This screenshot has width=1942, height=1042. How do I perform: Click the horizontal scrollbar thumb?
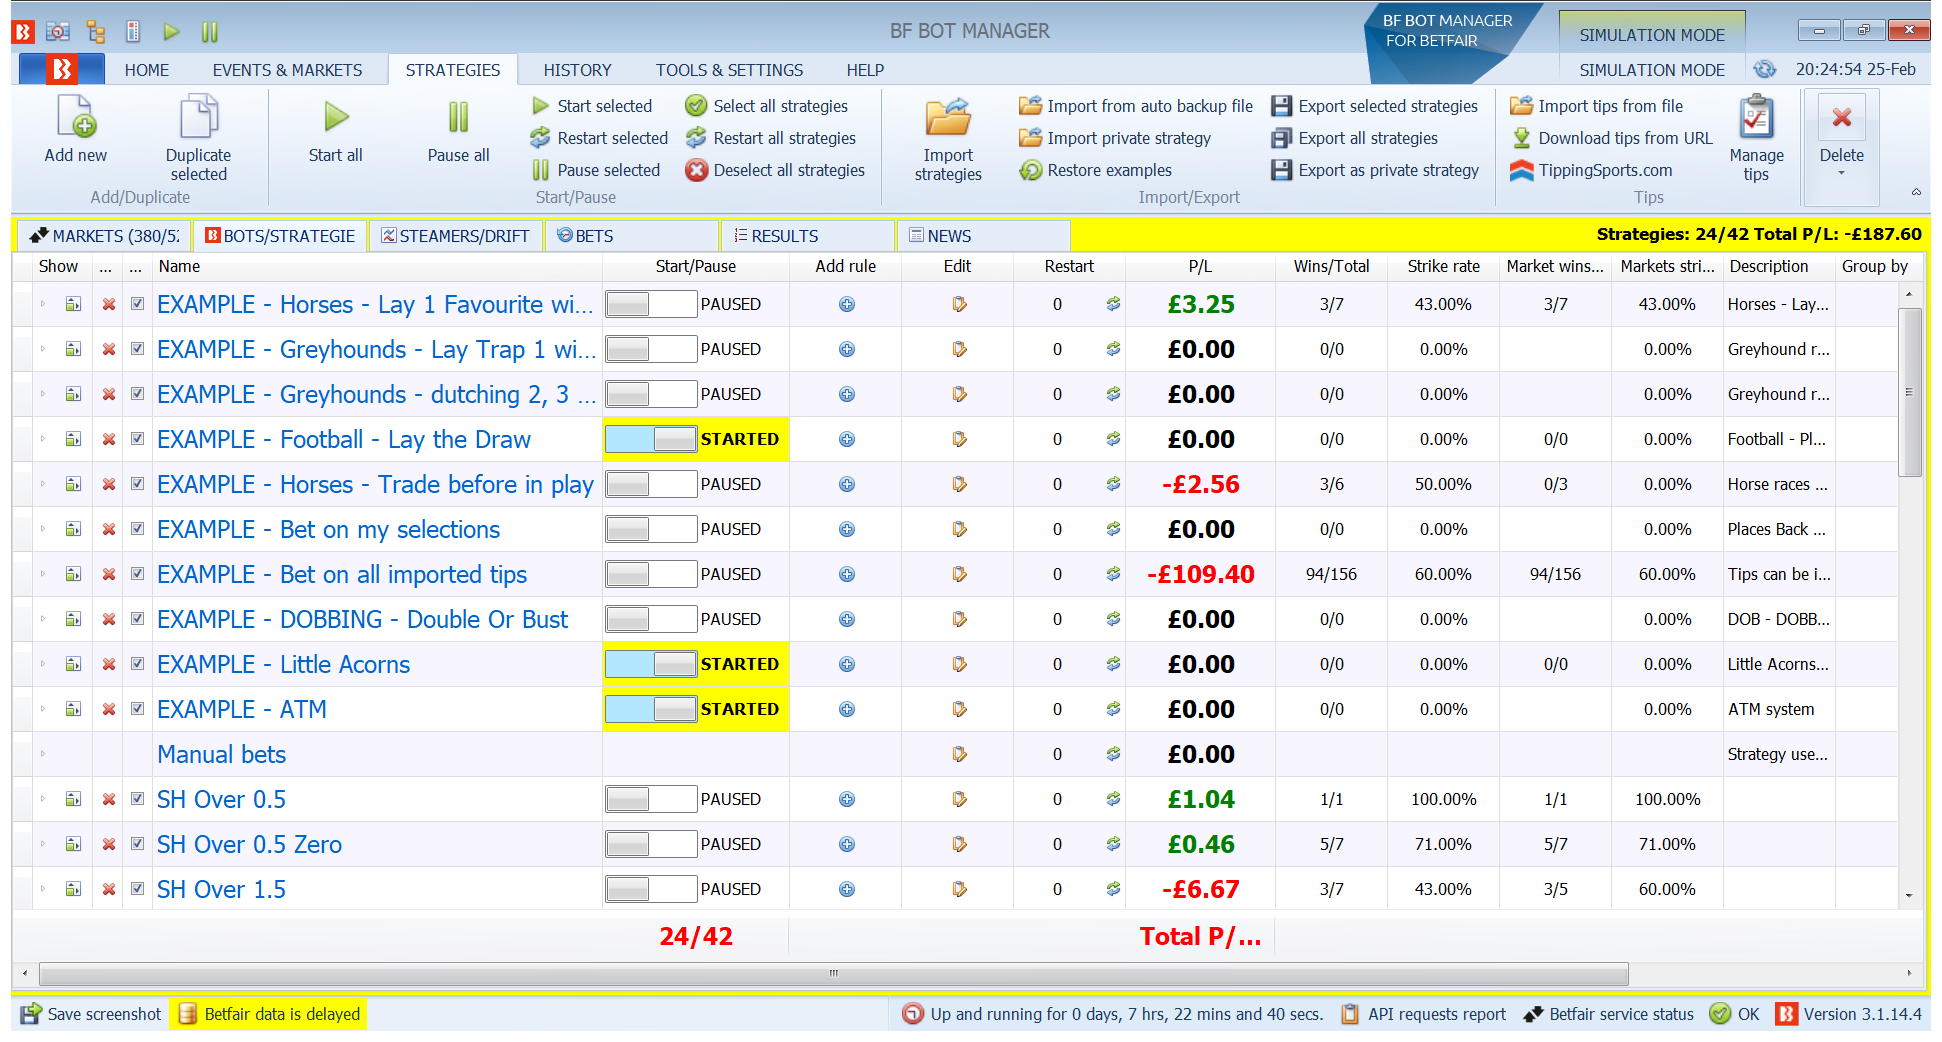pyautogui.click(x=834, y=973)
